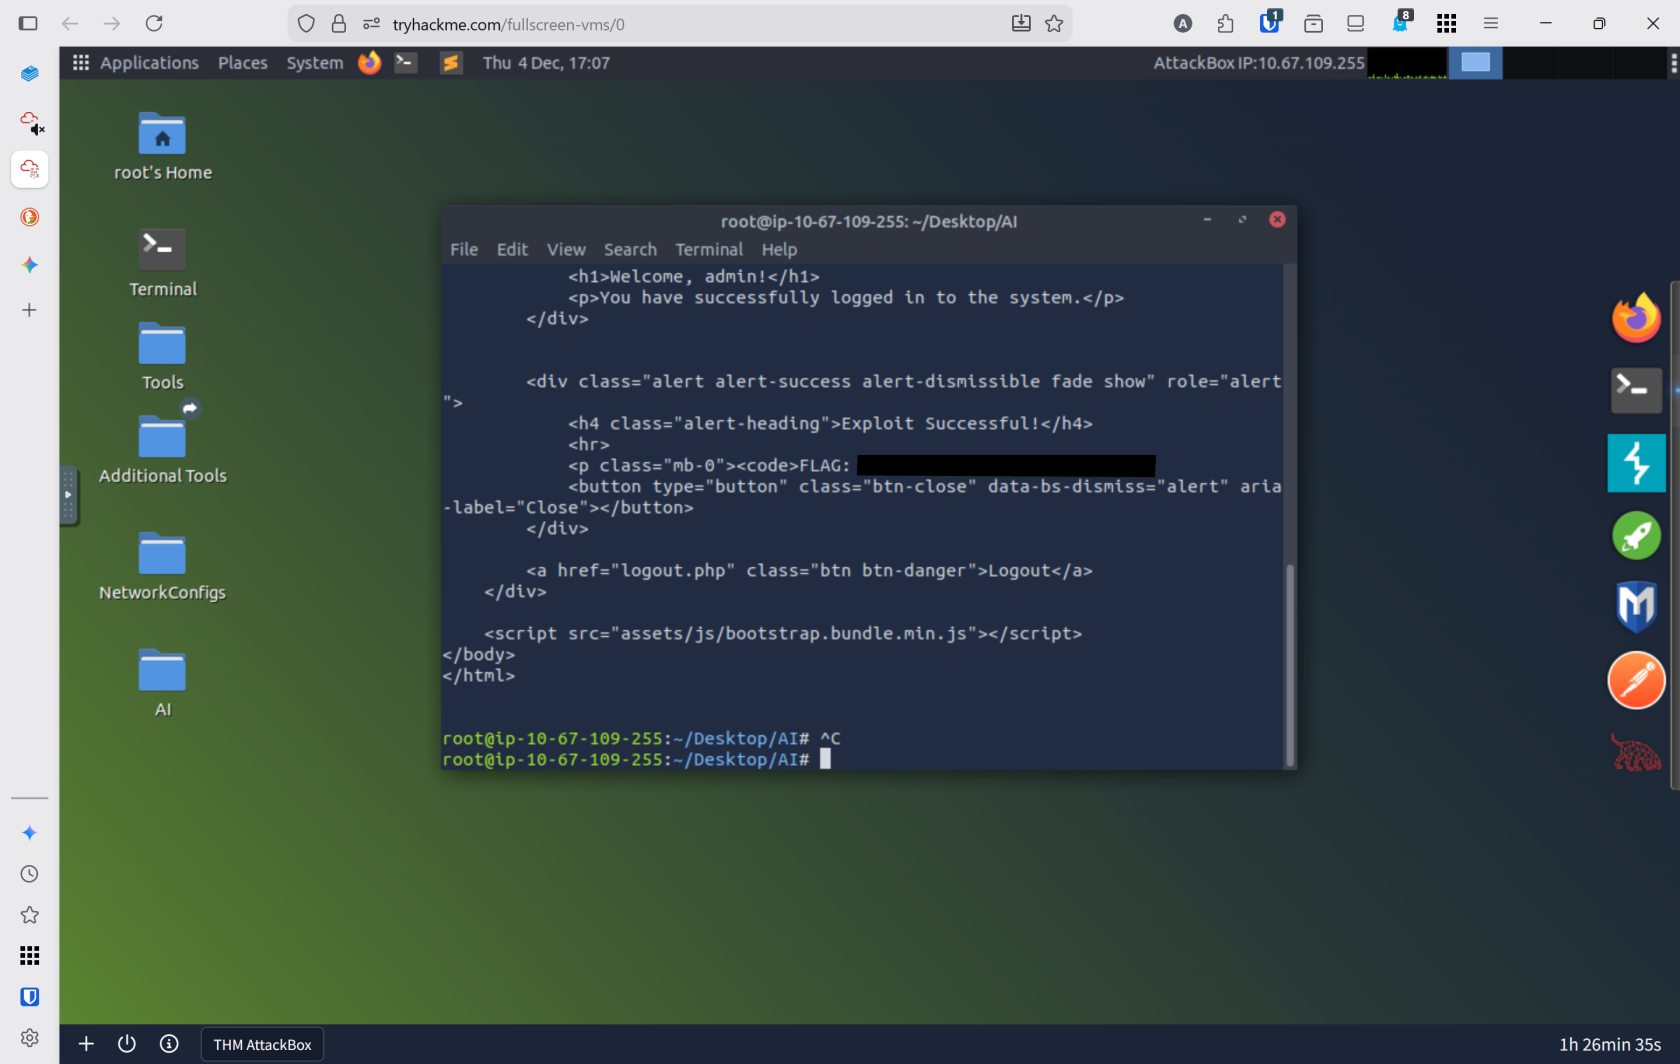The image size is (1680, 1064).
Task: Expand the left side panel handle
Action: point(68,495)
